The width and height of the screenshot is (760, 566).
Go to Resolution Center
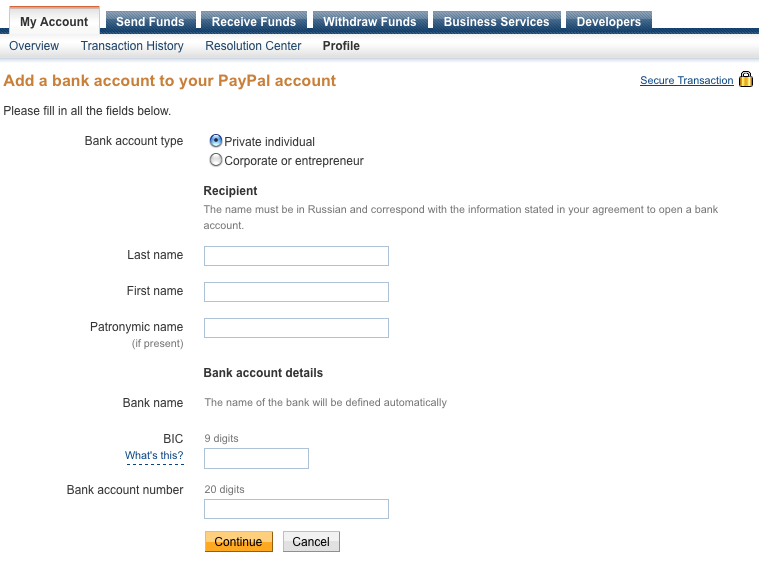[x=254, y=46]
